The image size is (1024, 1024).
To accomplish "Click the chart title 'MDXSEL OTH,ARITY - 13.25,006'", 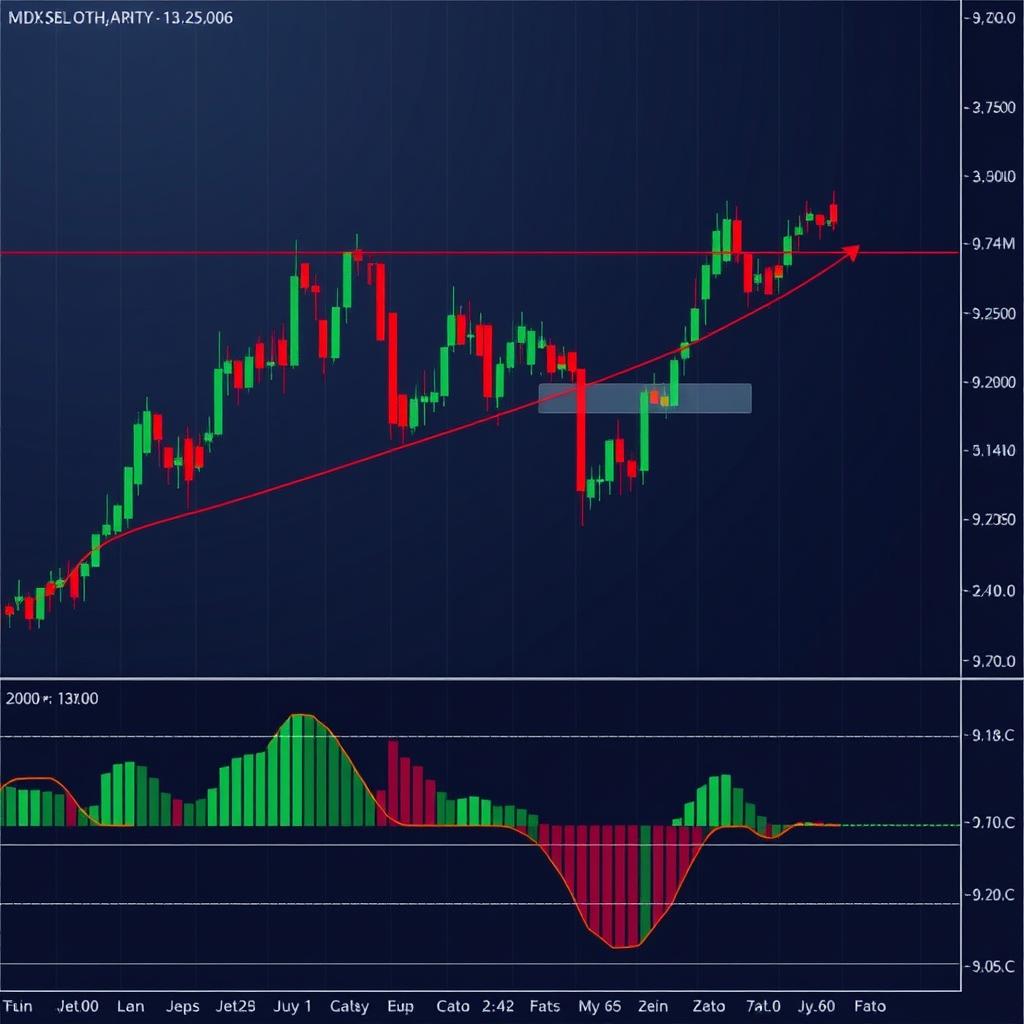I will (x=120, y=18).
